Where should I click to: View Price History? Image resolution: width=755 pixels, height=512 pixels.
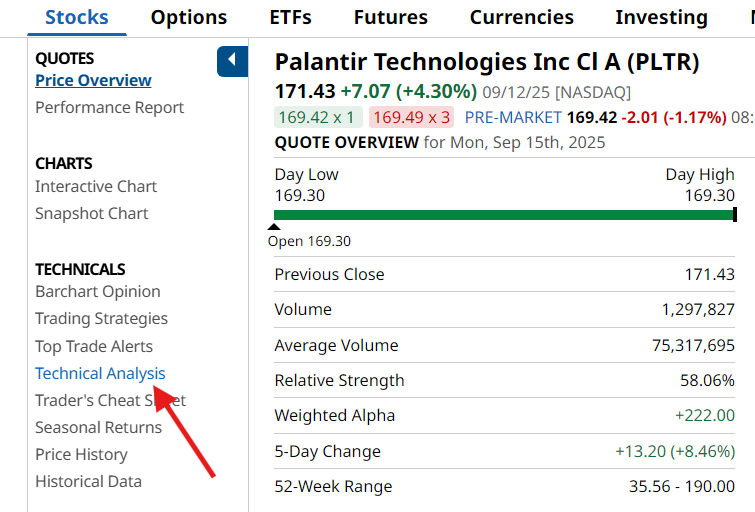(81, 454)
